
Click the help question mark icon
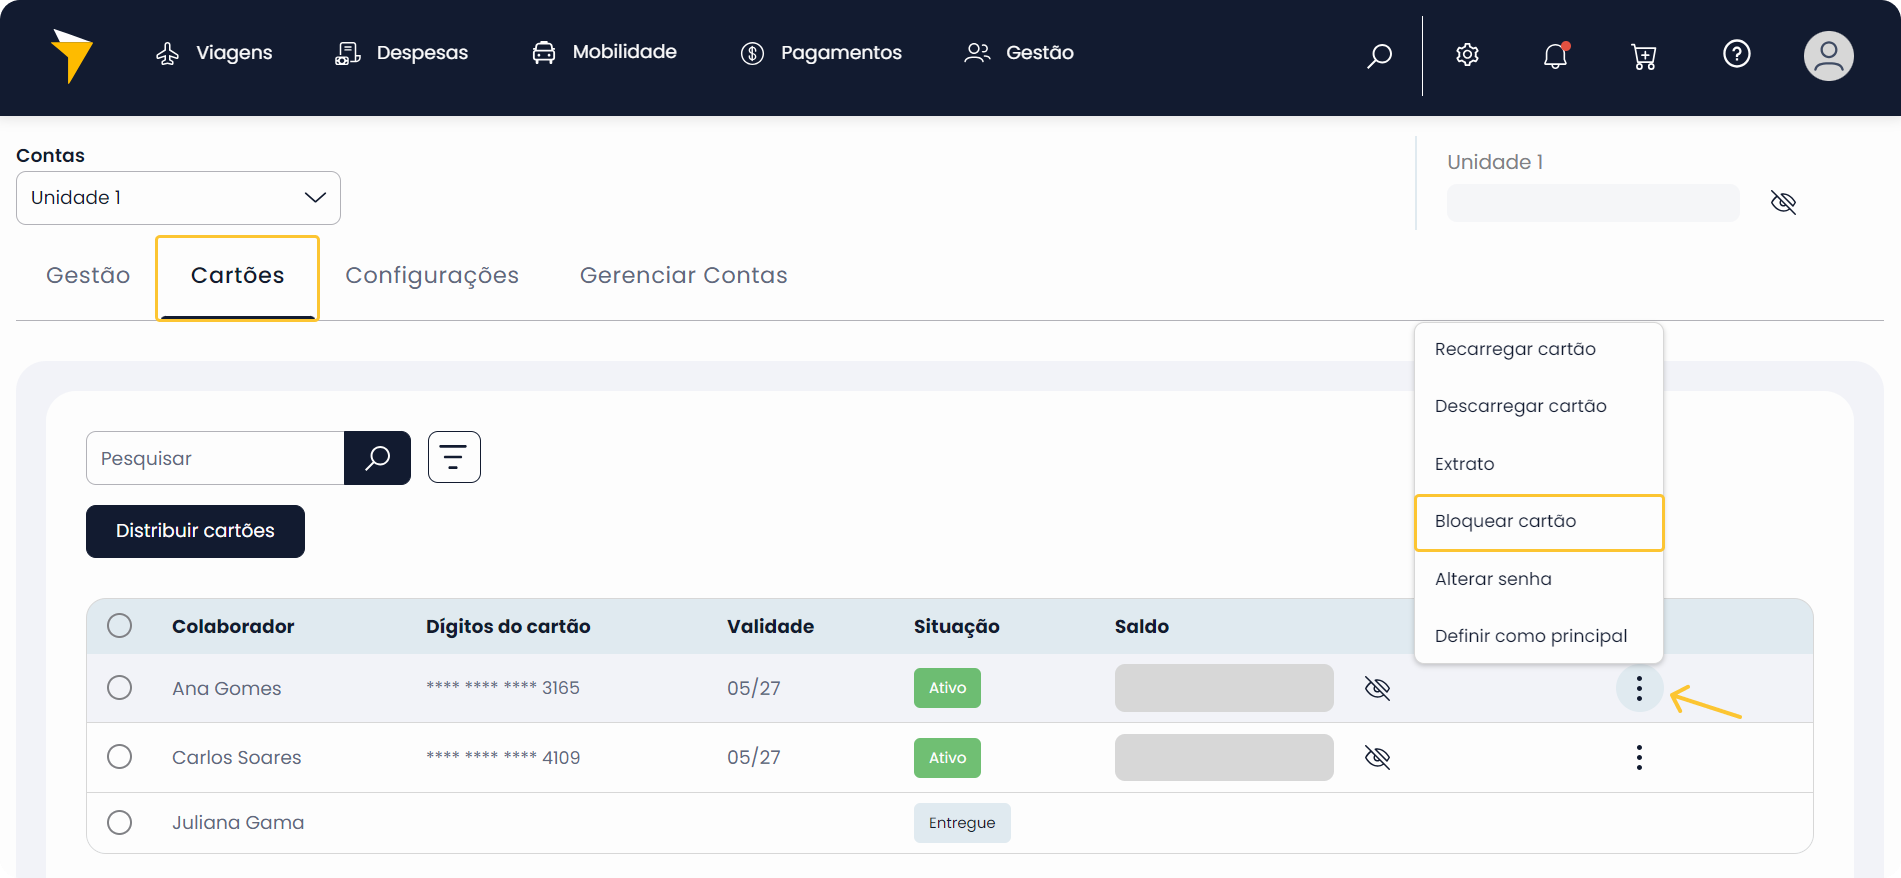pyautogui.click(x=1736, y=54)
